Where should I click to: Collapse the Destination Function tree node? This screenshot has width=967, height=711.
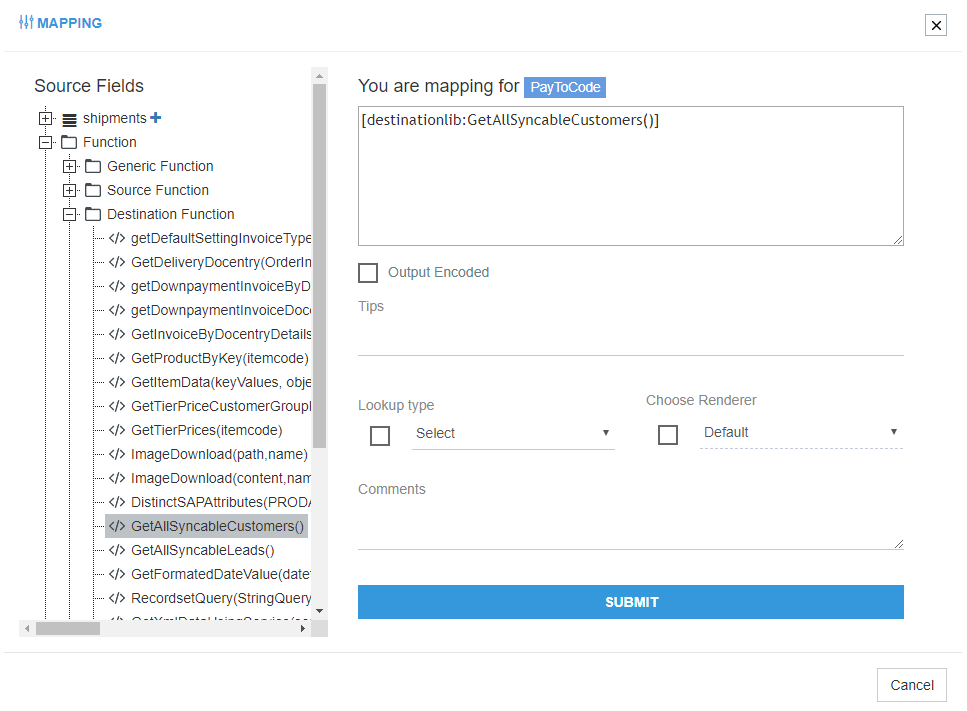(69, 214)
